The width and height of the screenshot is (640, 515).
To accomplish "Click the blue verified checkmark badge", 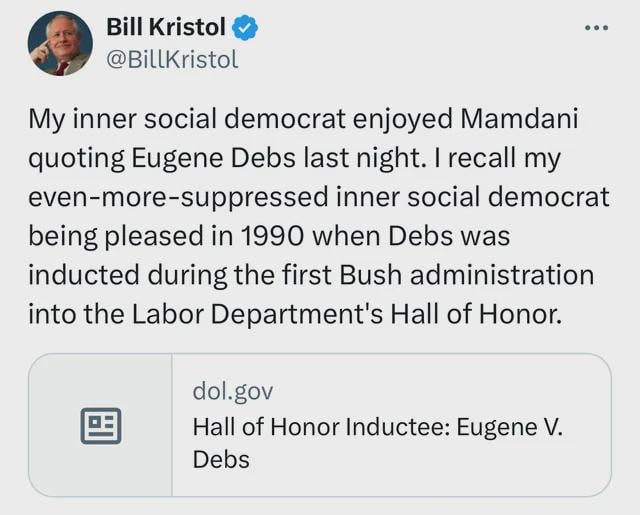I will click(x=246, y=29).
